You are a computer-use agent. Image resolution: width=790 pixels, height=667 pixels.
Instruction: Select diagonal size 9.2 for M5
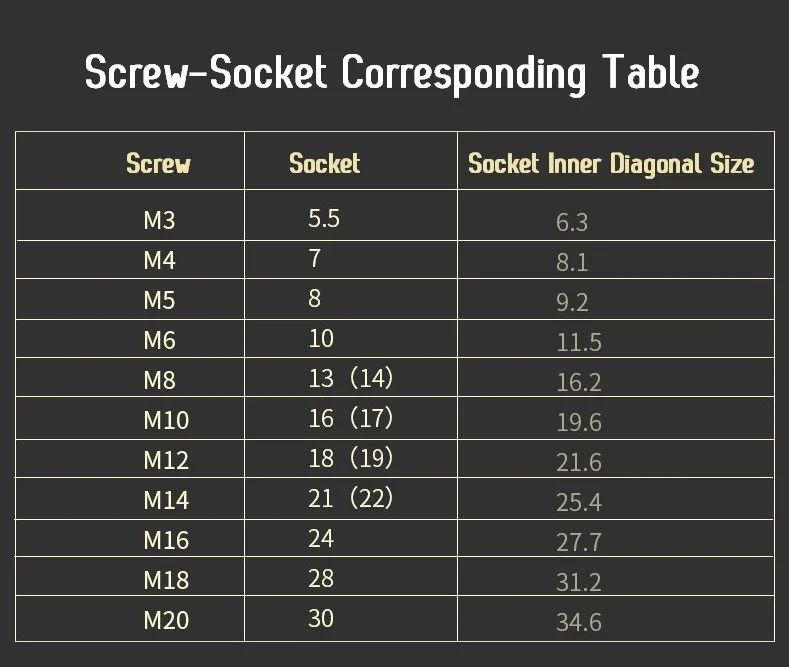[x=572, y=302]
